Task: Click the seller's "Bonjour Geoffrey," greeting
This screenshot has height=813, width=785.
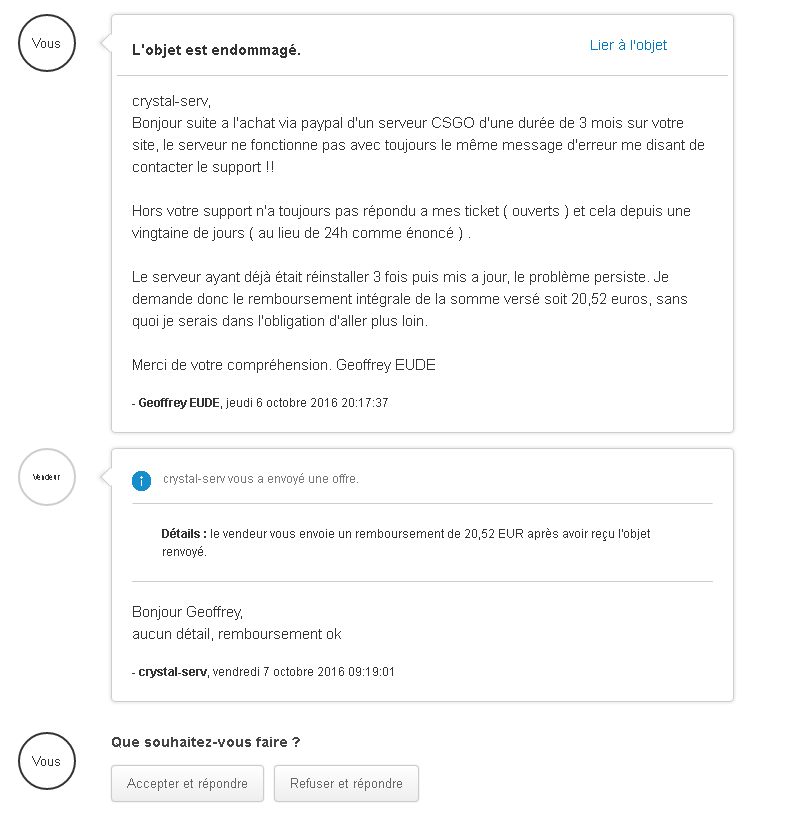Action: pyautogui.click(x=187, y=612)
